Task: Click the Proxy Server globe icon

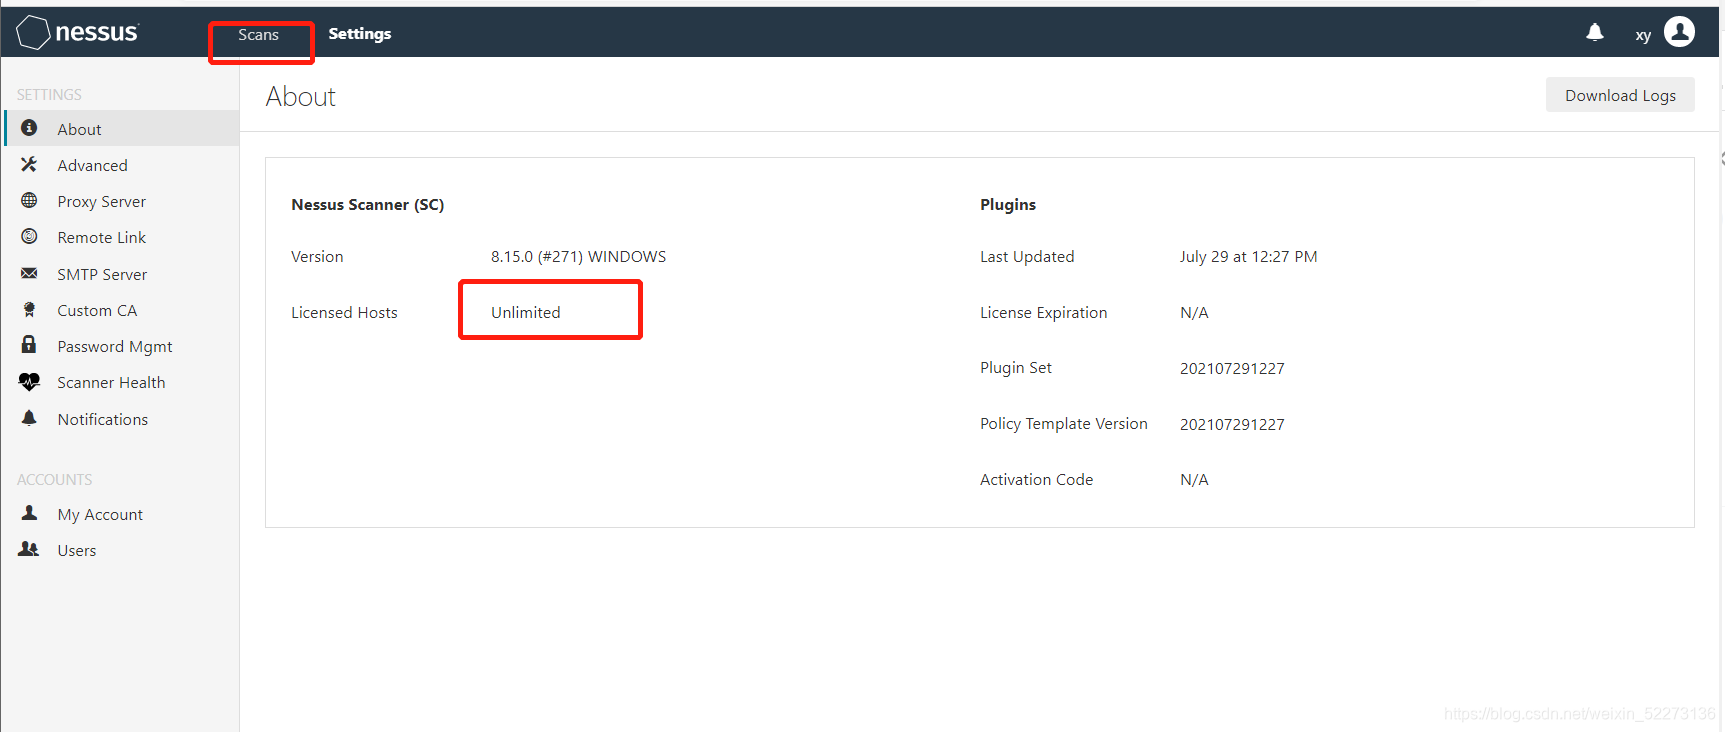Action: [29, 200]
